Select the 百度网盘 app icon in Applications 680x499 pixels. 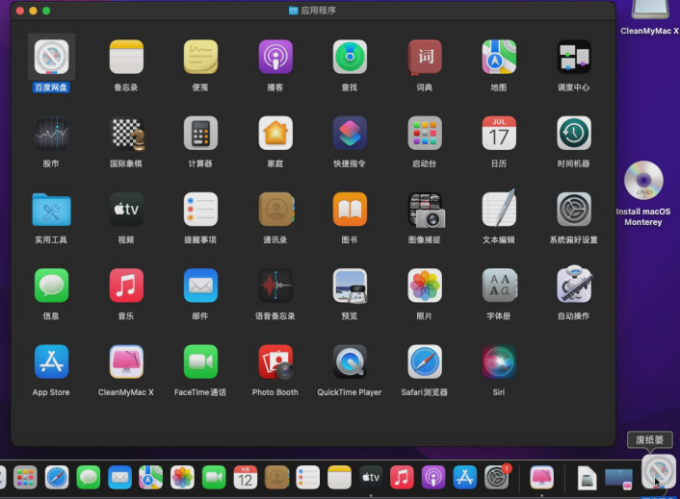point(52,57)
